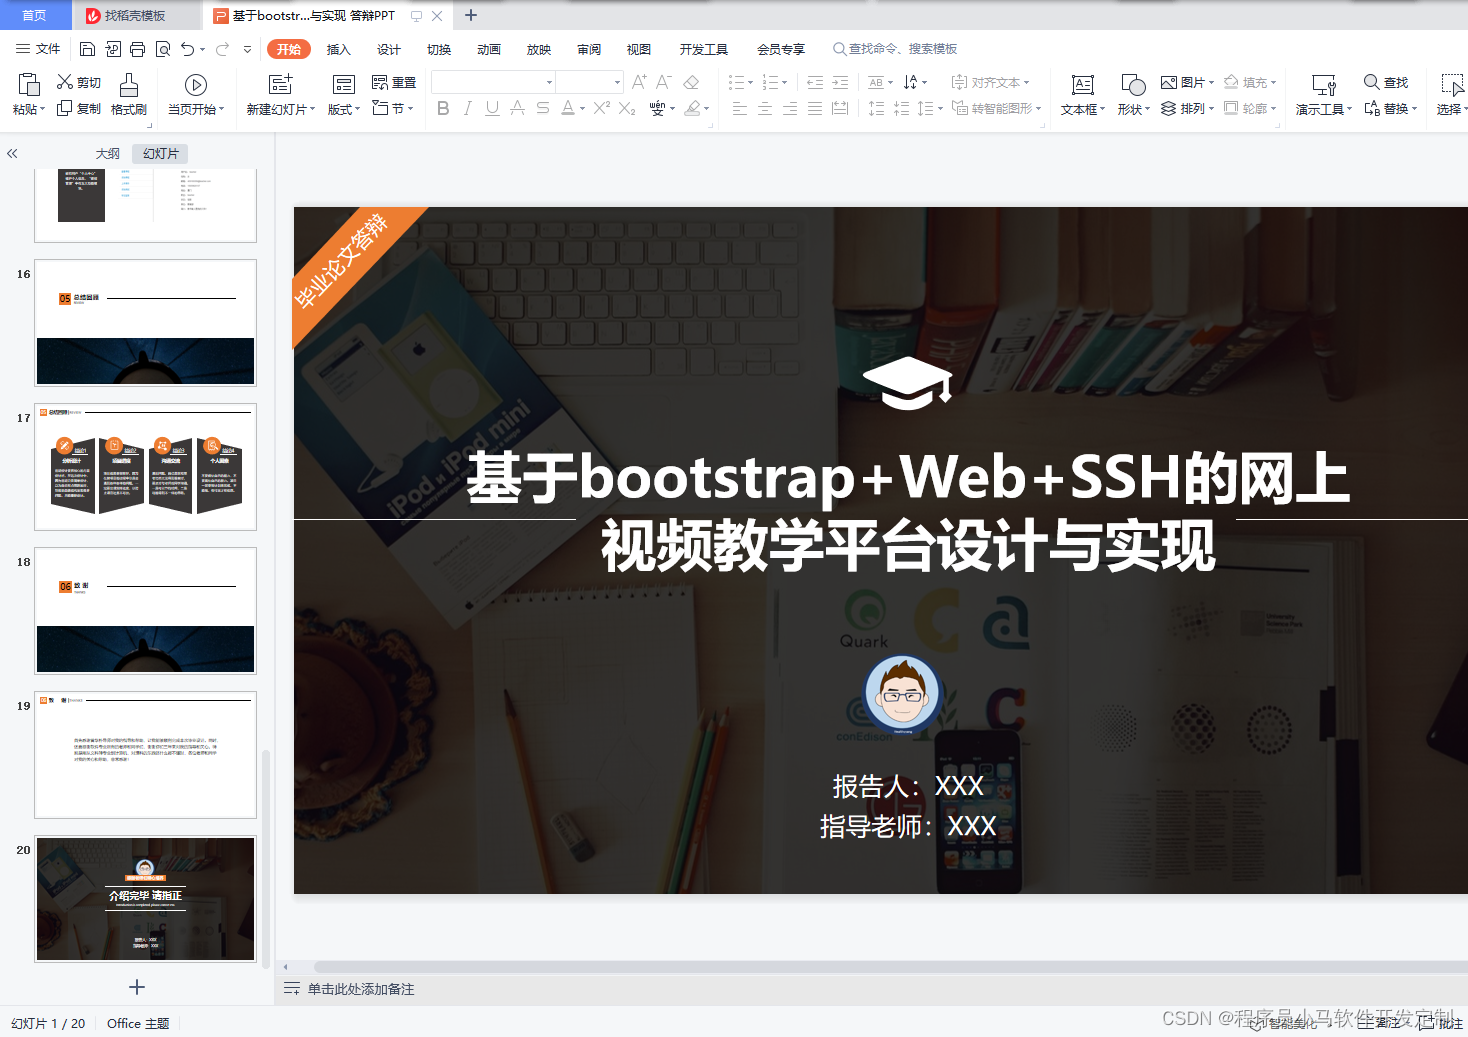The height and width of the screenshot is (1037, 1468).
Task: Insert a new slide with 新建幻灯片
Action: [x=280, y=95]
